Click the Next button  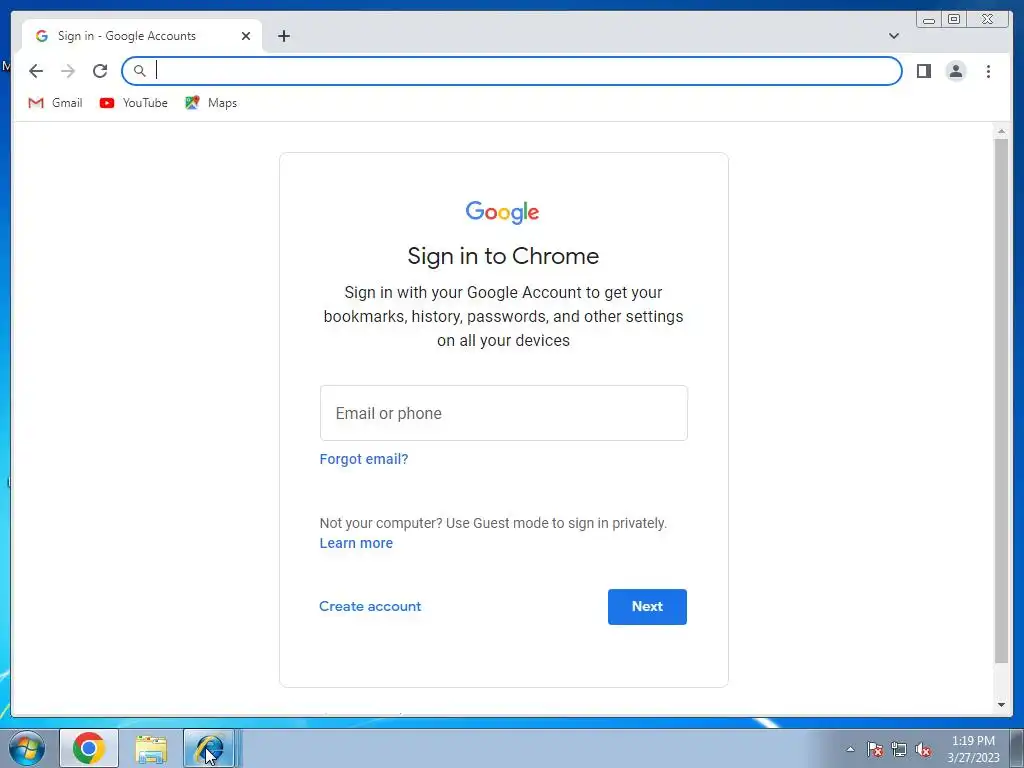coord(647,607)
